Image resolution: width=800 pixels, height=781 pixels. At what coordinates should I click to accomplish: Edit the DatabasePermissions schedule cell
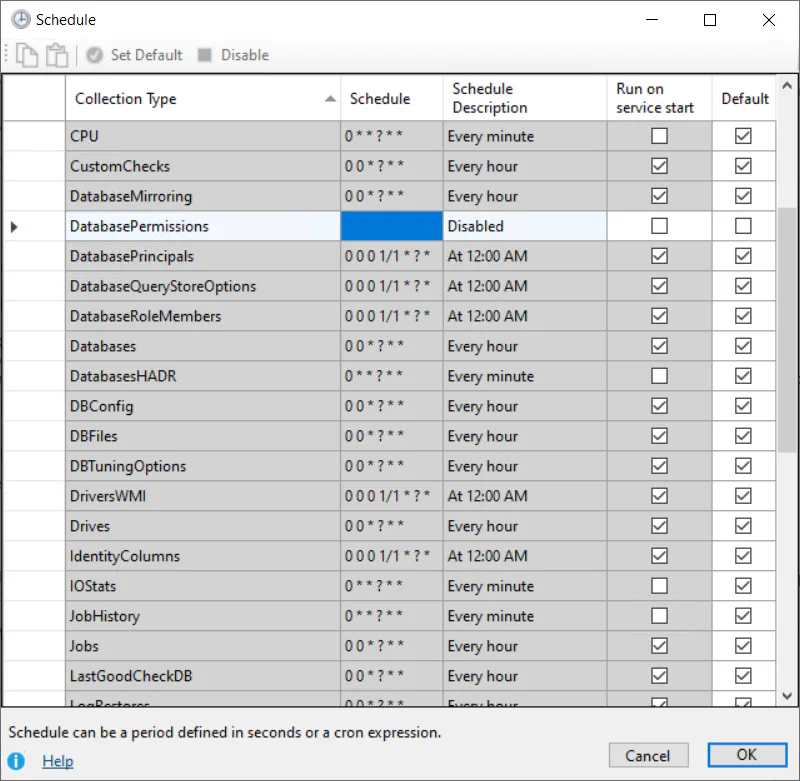click(x=391, y=227)
